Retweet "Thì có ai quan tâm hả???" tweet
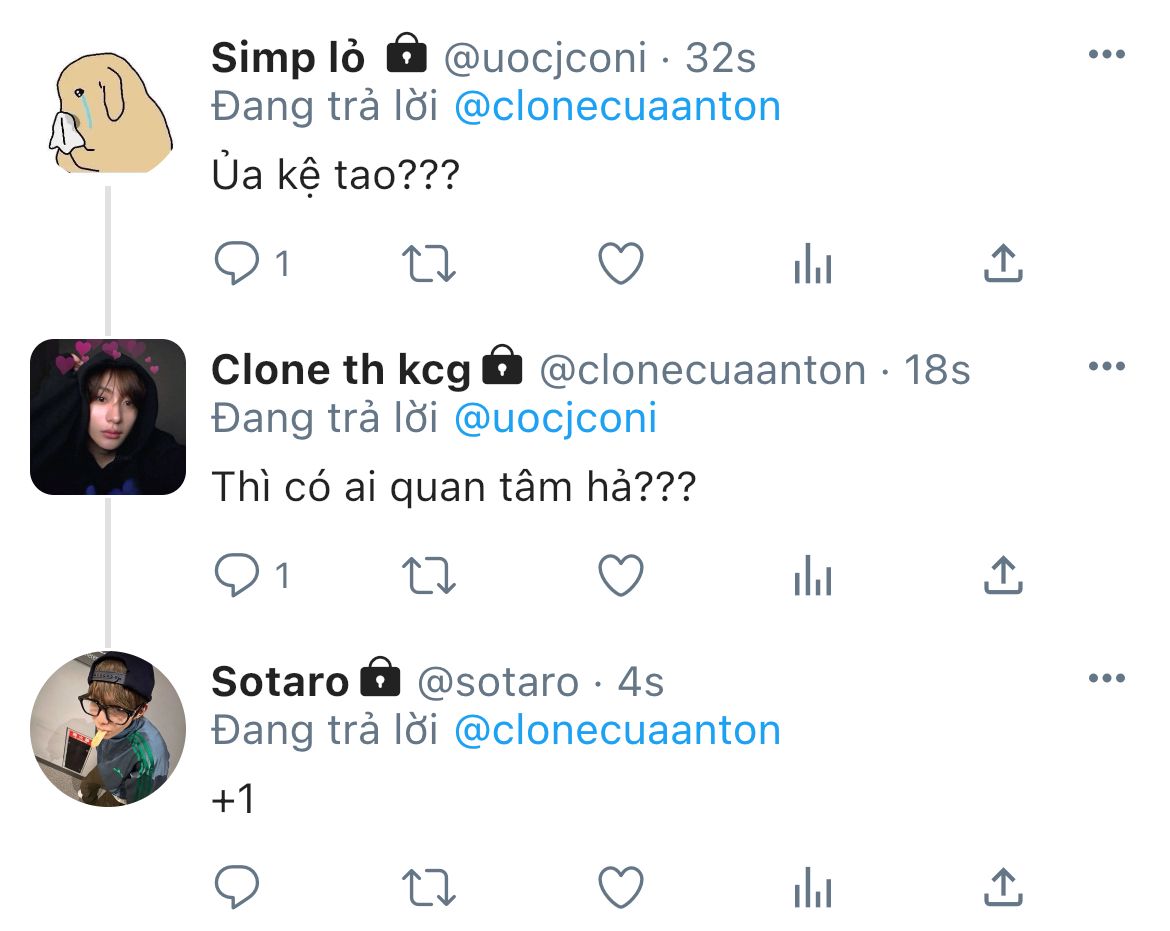The height and width of the screenshot is (931, 1170). 428,575
